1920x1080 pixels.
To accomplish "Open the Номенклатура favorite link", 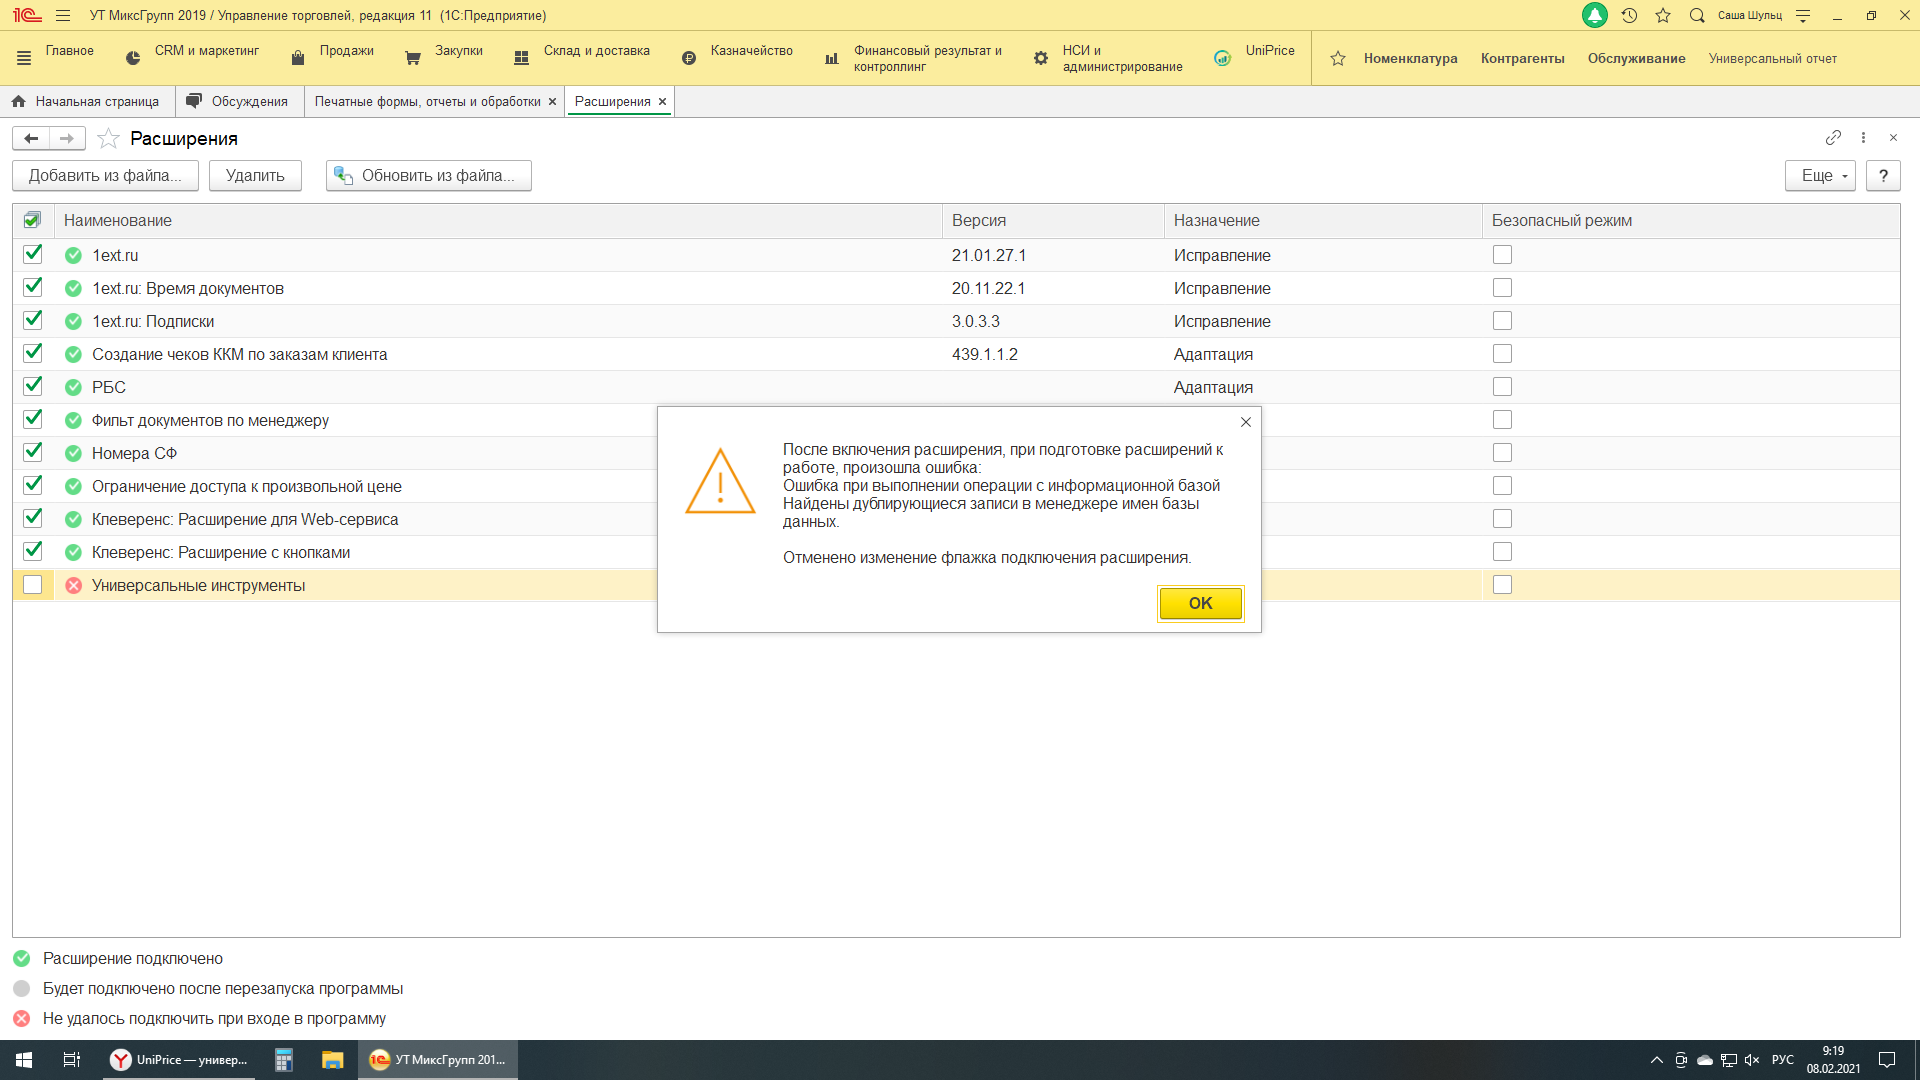I will [1410, 58].
